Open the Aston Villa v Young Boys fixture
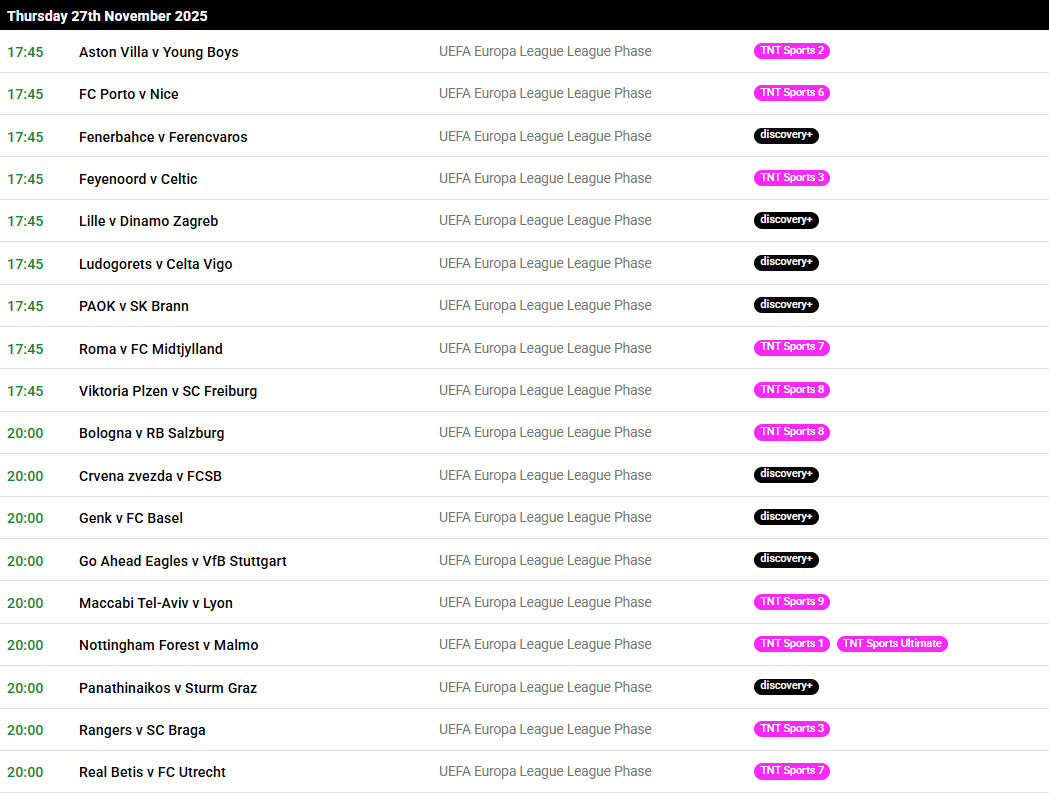1049x793 pixels. [x=159, y=52]
